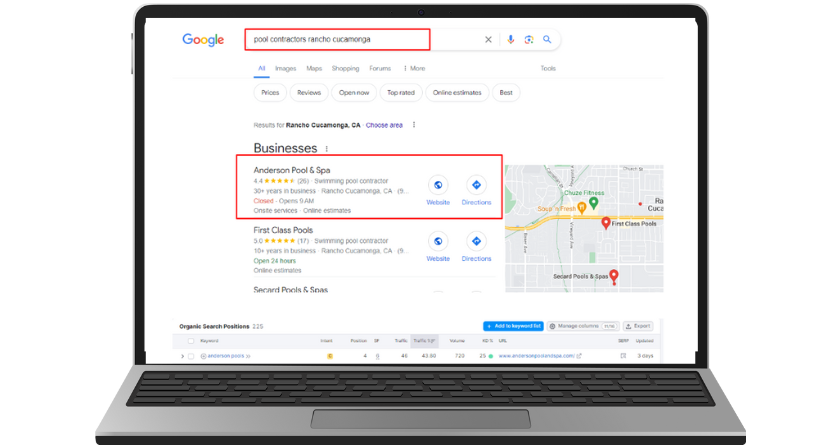Open the More dropdown in search tabs

coord(415,68)
